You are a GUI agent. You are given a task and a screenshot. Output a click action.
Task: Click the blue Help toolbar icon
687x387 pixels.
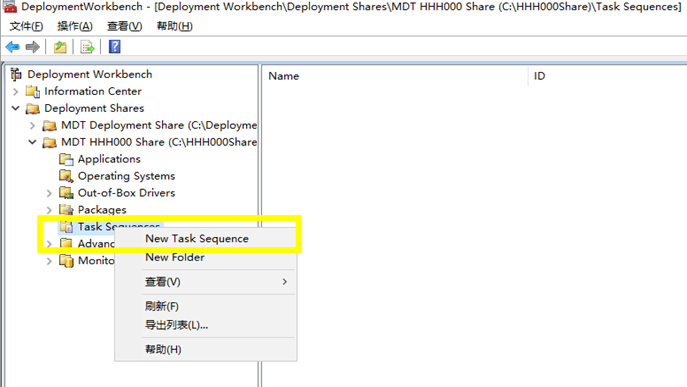click(x=114, y=46)
